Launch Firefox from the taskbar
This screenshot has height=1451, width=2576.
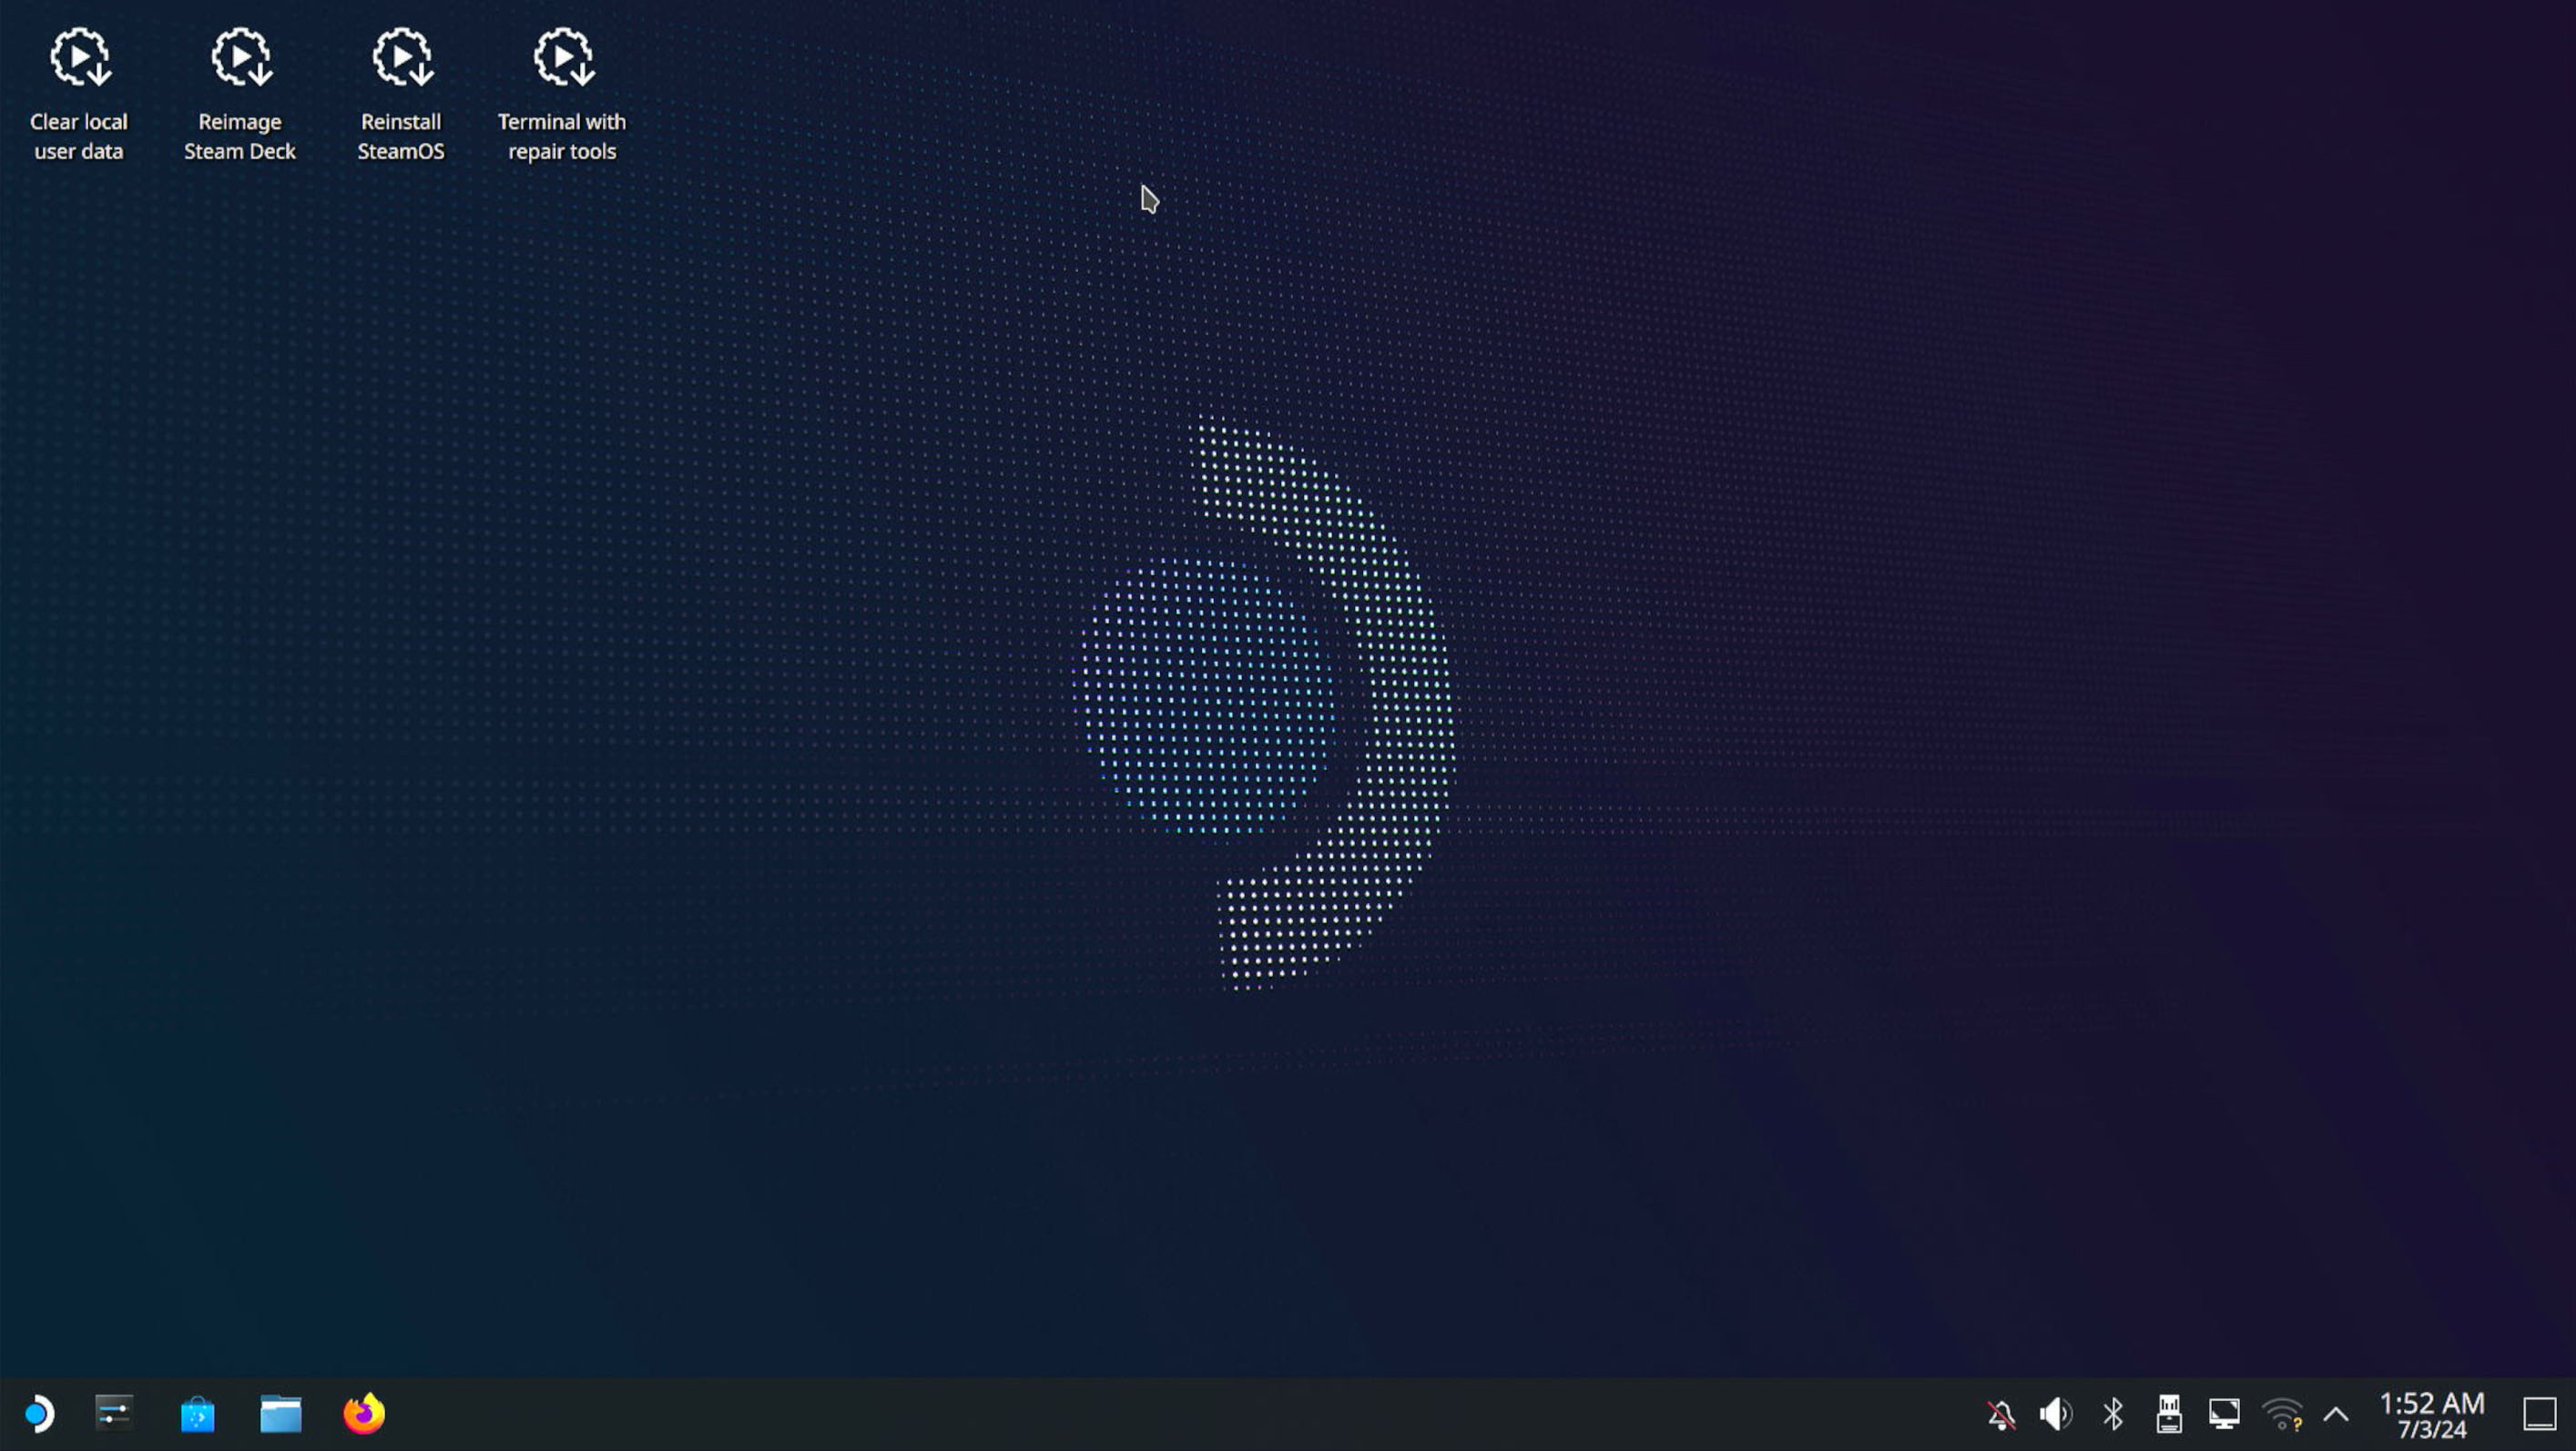pyautogui.click(x=364, y=1413)
